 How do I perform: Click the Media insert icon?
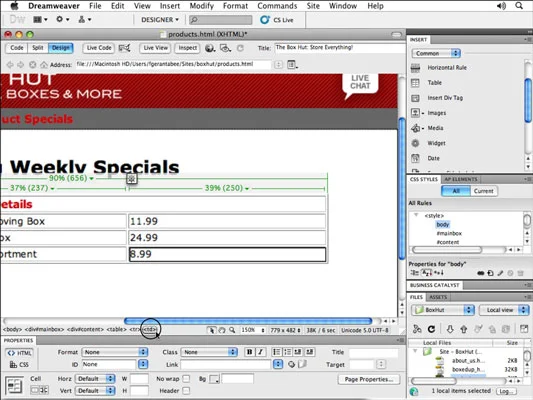(x=415, y=128)
